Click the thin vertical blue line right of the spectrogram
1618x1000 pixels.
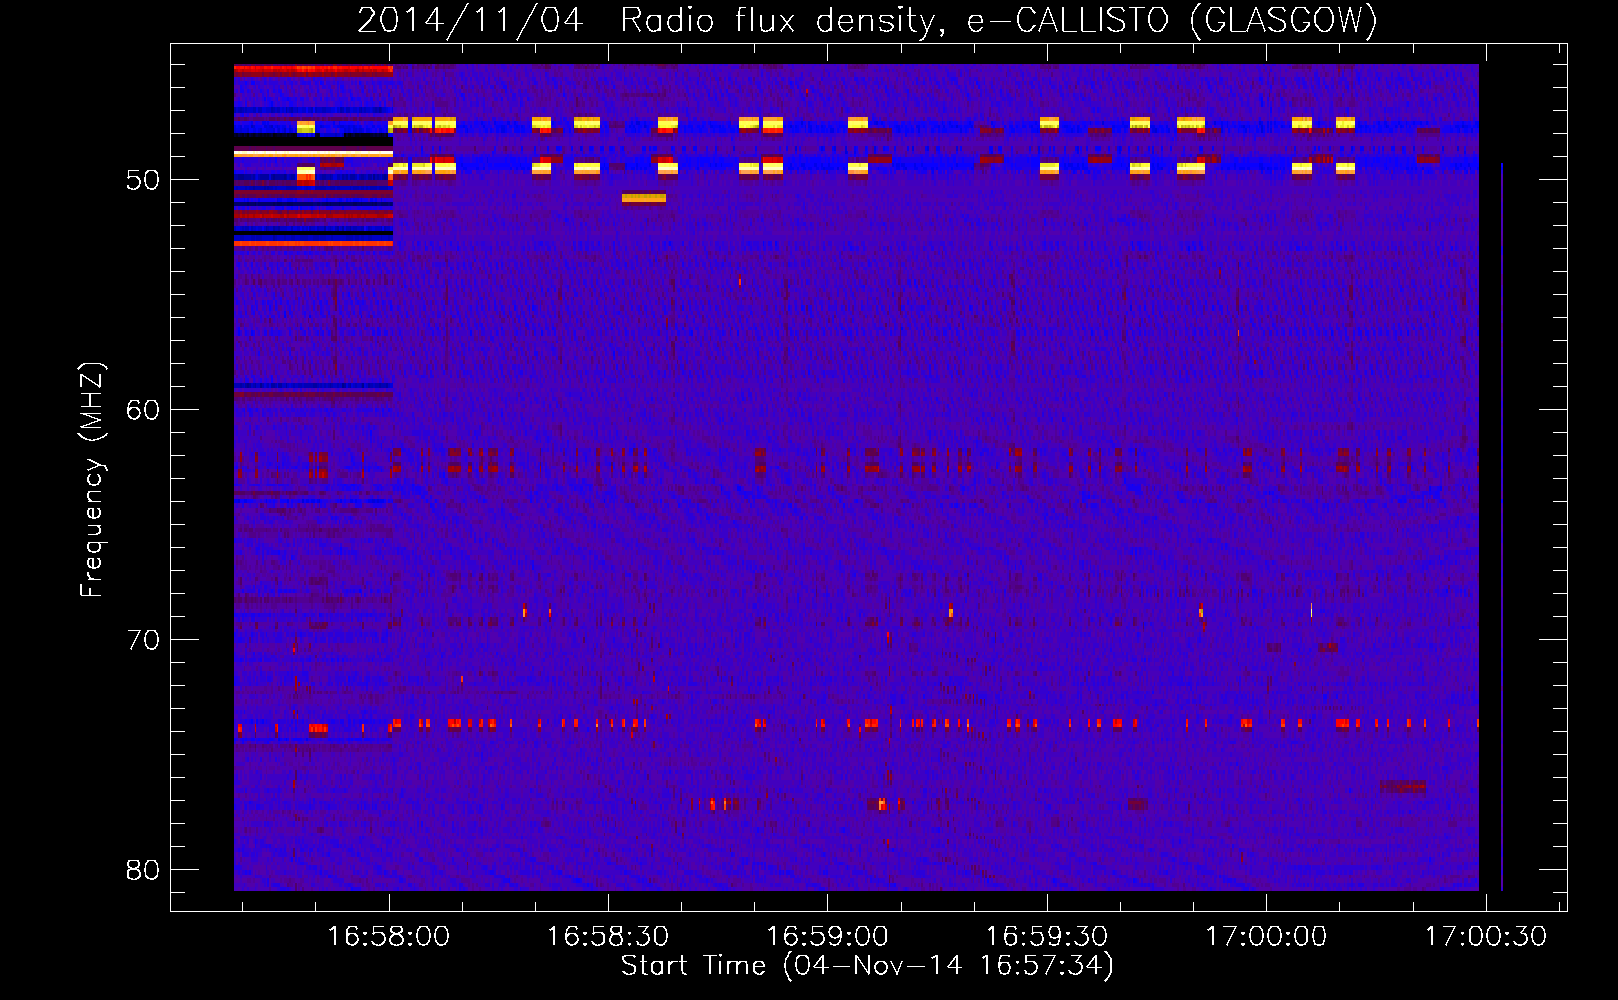(x=1502, y=527)
